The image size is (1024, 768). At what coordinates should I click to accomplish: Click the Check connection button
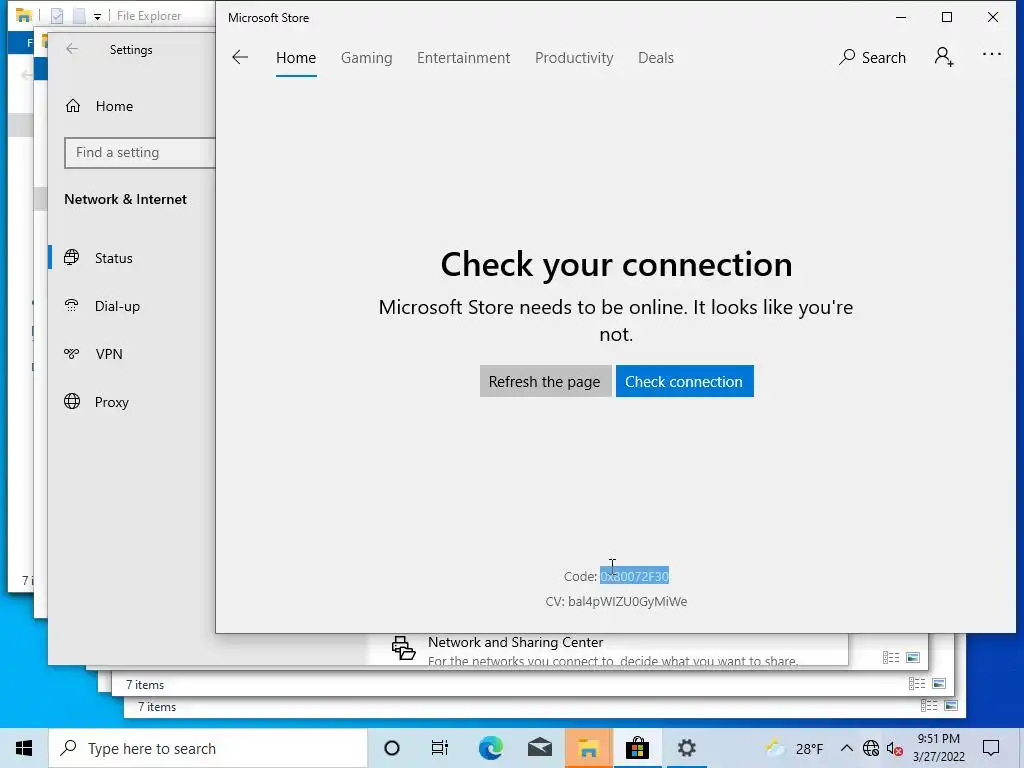click(684, 381)
